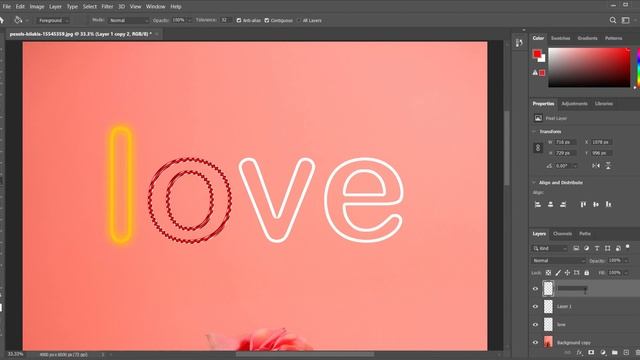Click the Create new group folder icon
640x360 pixels.
(615, 353)
